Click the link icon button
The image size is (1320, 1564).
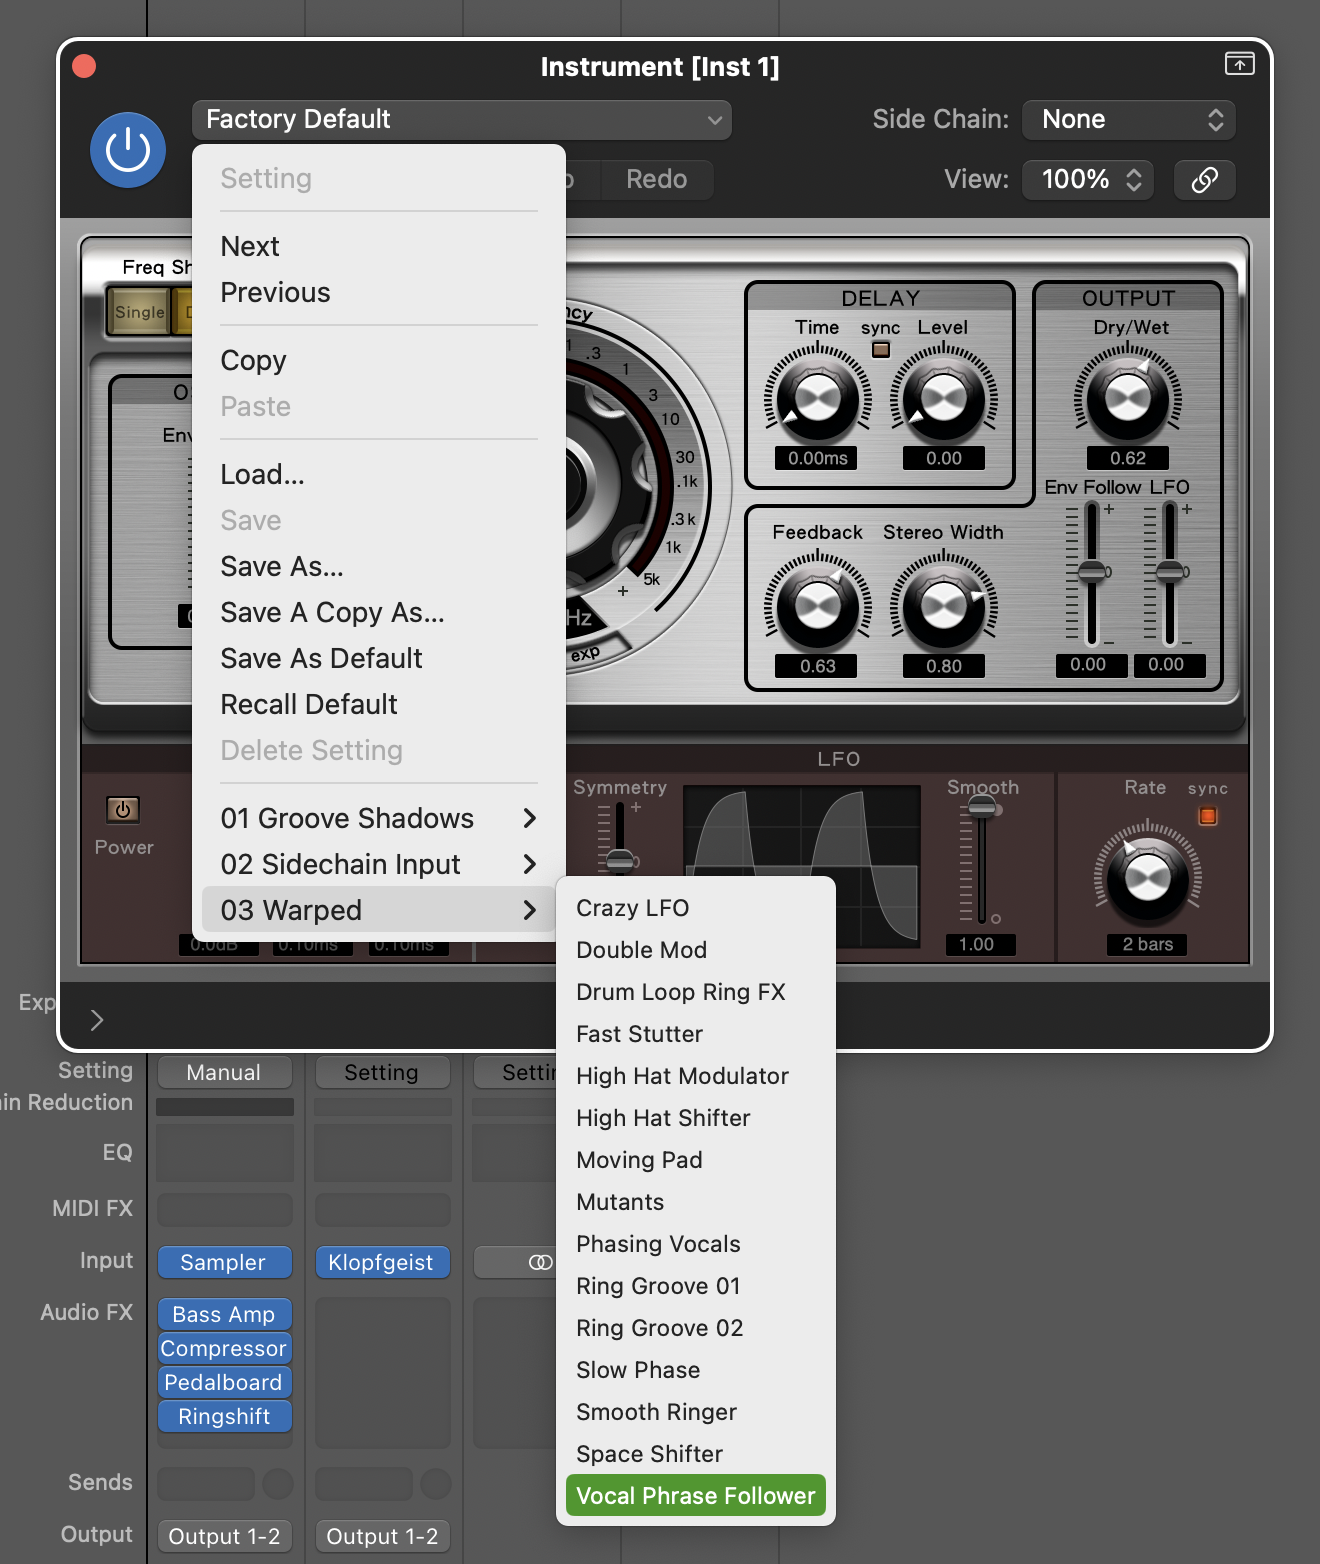pos(1205,180)
